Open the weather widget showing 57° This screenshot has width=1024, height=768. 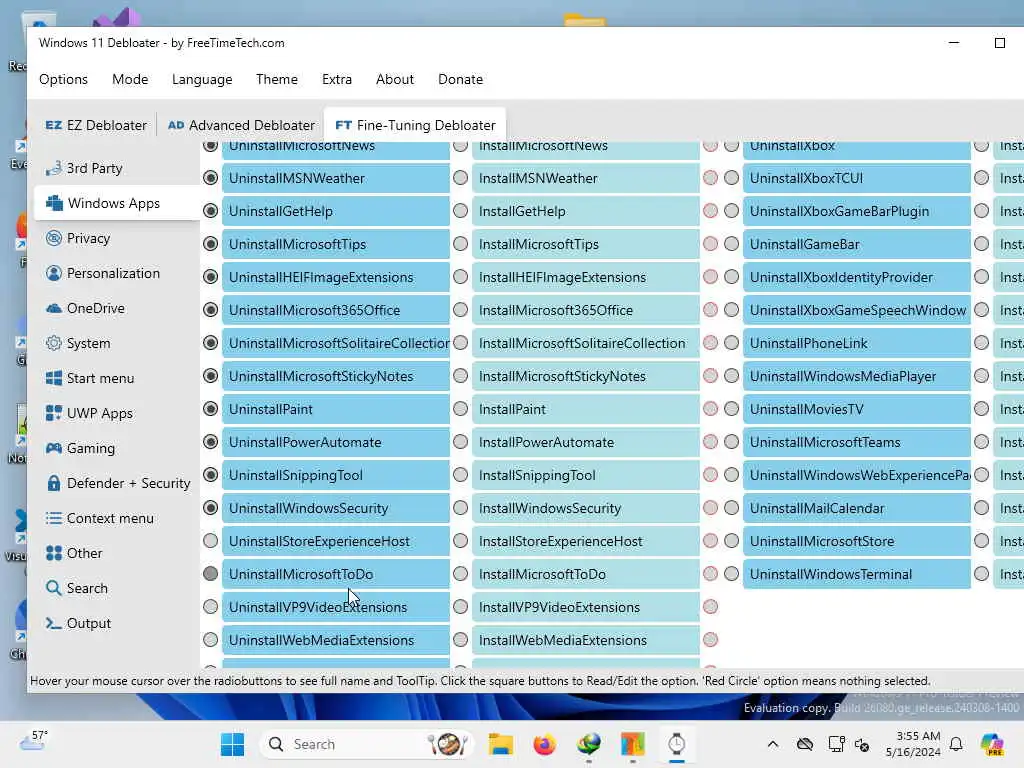tap(33, 741)
